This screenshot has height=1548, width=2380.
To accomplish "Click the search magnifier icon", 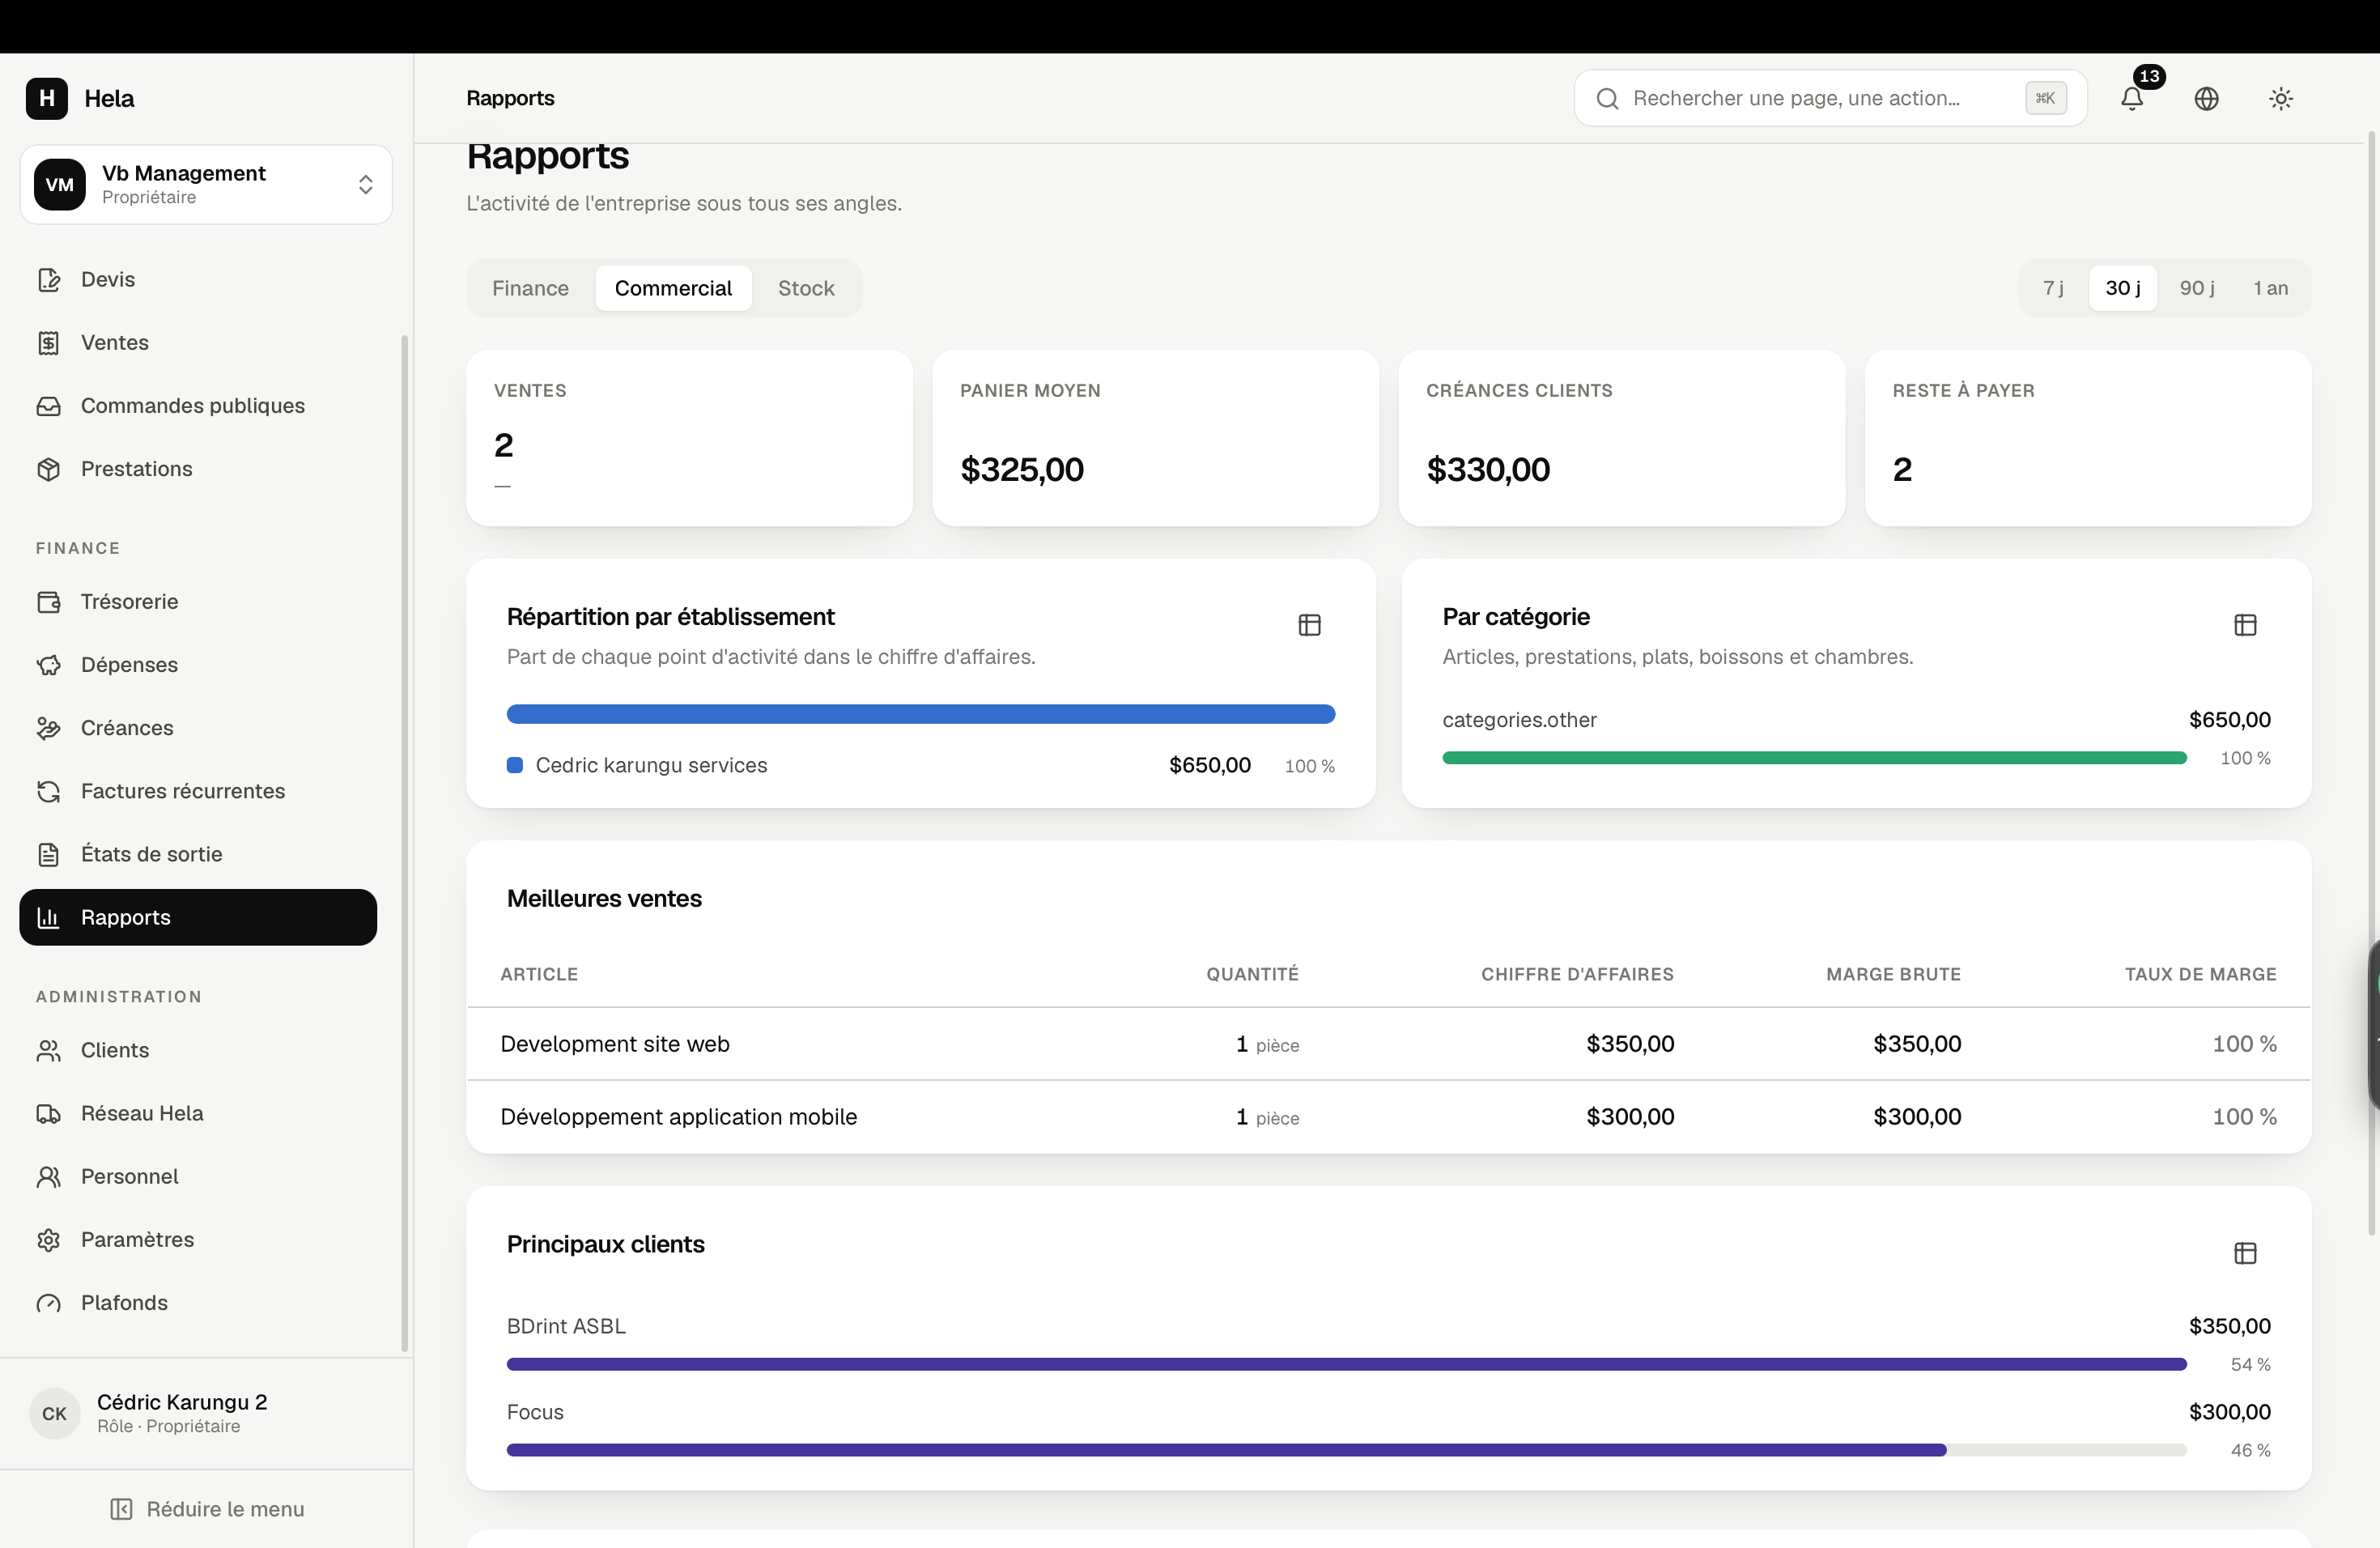I will pos(1607,98).
